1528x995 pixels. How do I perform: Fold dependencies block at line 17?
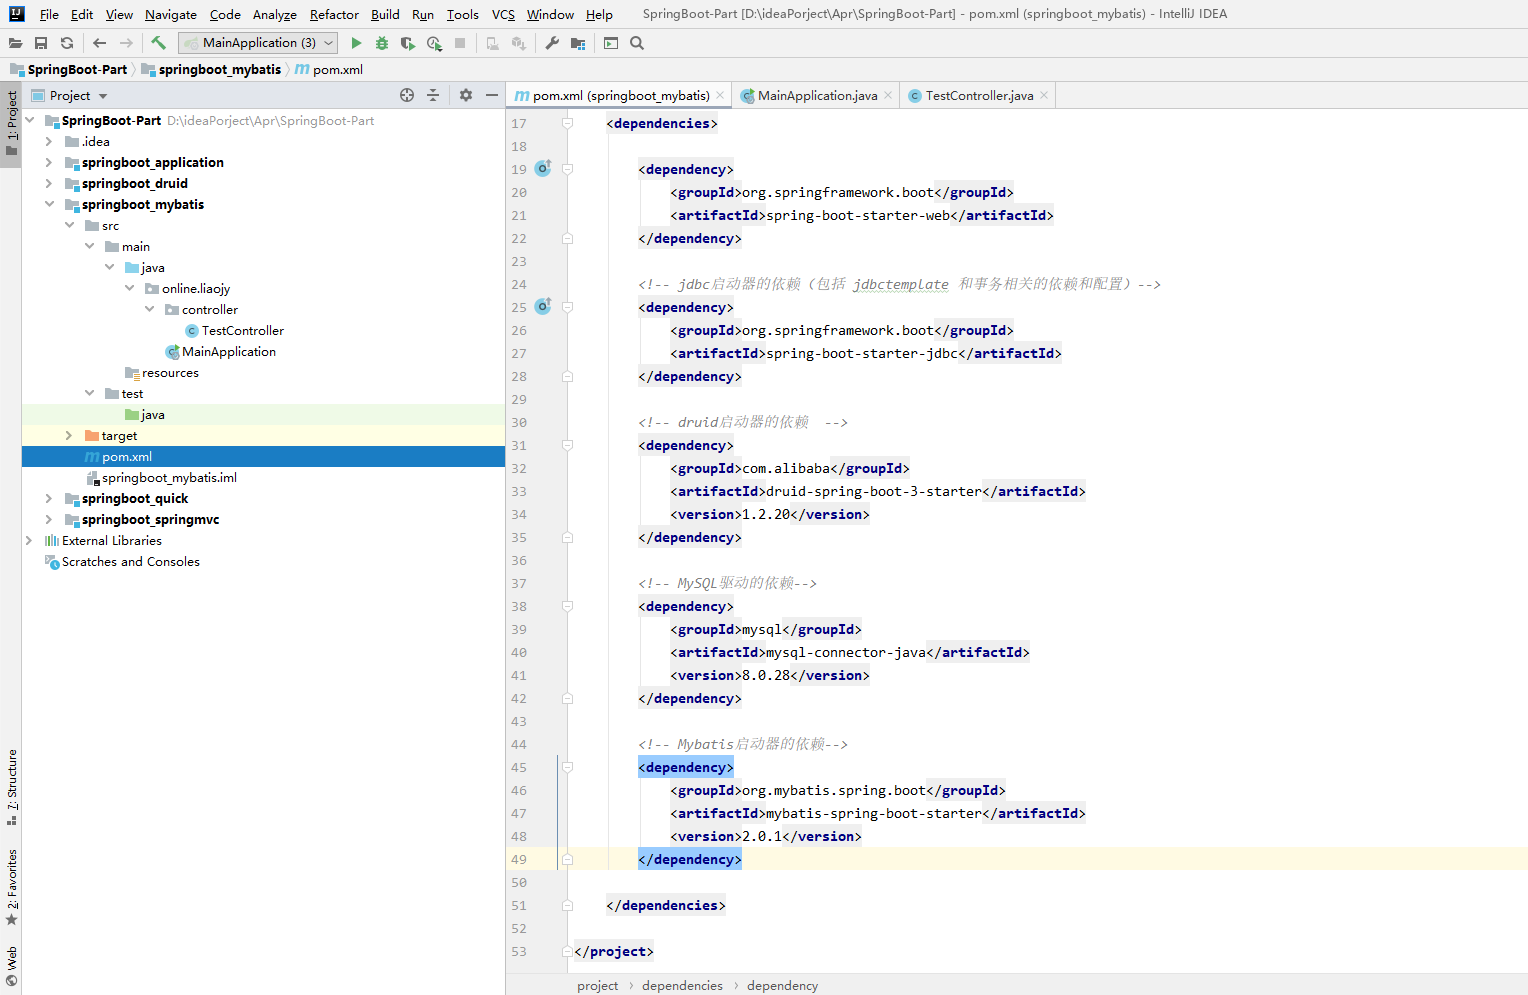567,123
